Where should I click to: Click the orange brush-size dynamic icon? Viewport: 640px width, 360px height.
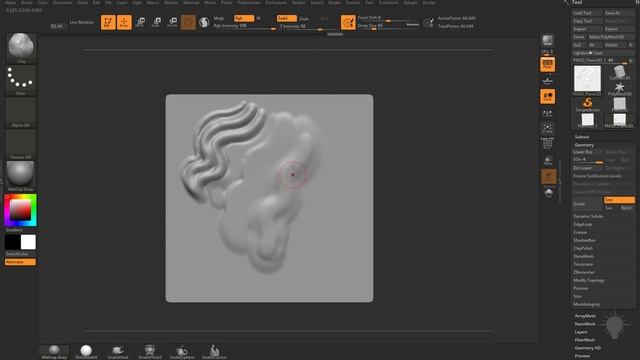pyautogui.click(x=348, y=22)
